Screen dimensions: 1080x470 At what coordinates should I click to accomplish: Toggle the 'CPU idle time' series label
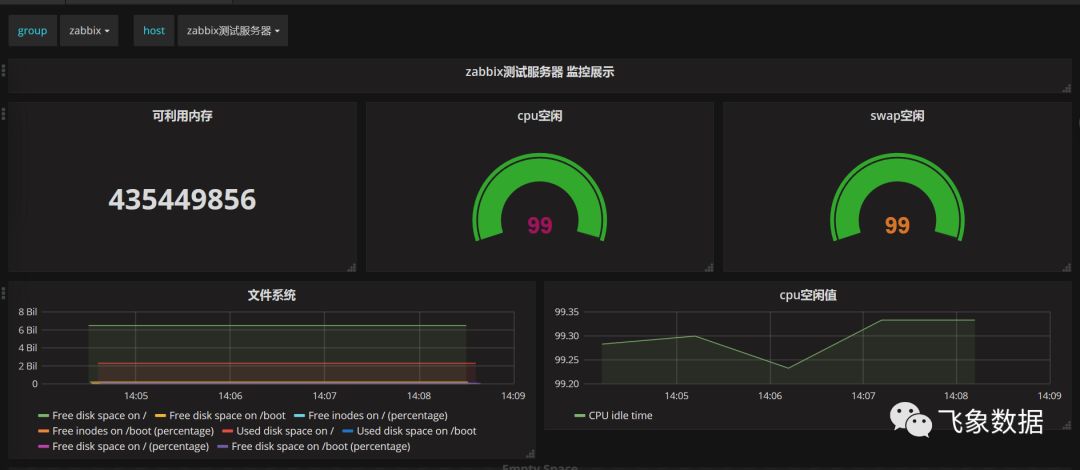click(x=621, y=416)
